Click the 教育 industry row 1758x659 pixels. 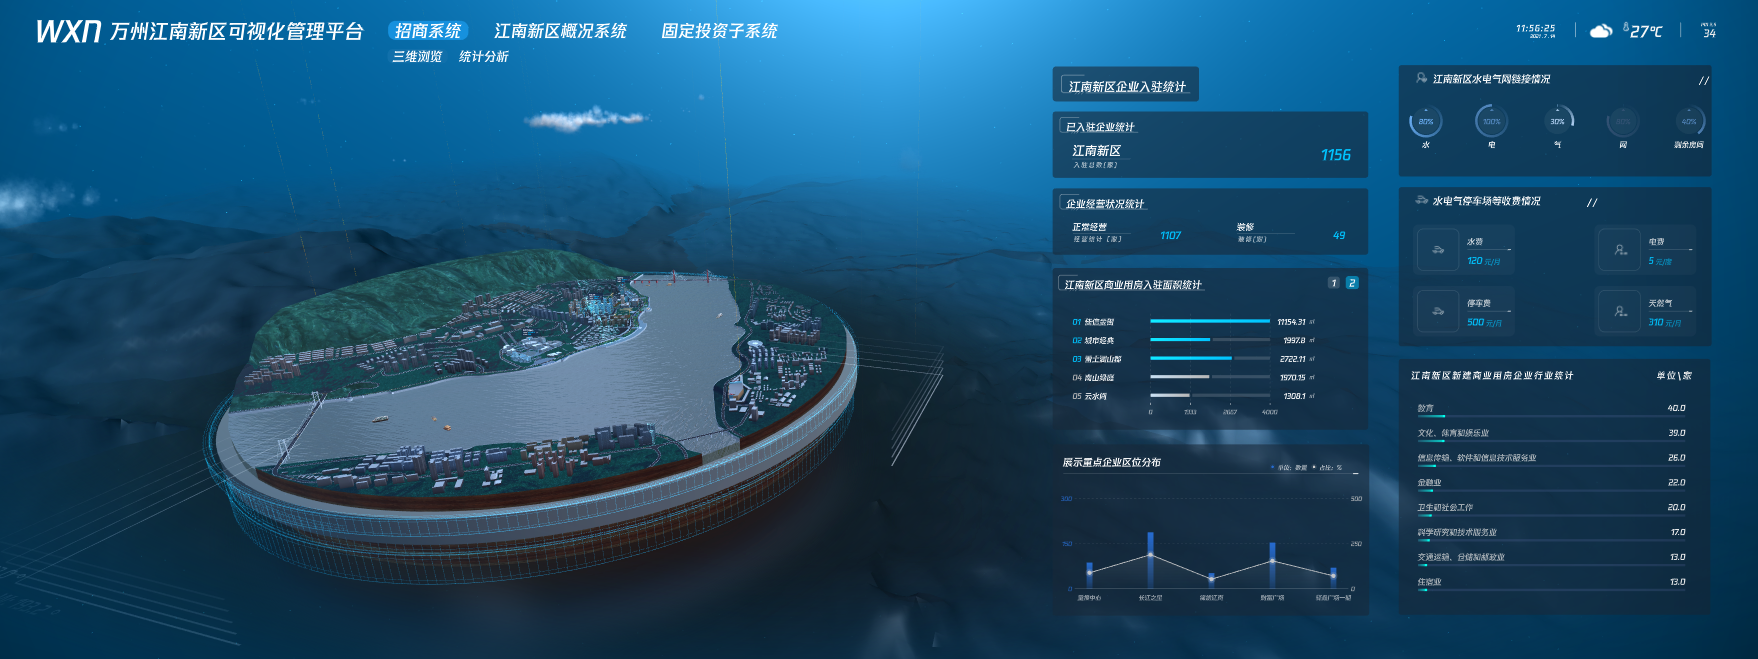(x=1550, y=408)
